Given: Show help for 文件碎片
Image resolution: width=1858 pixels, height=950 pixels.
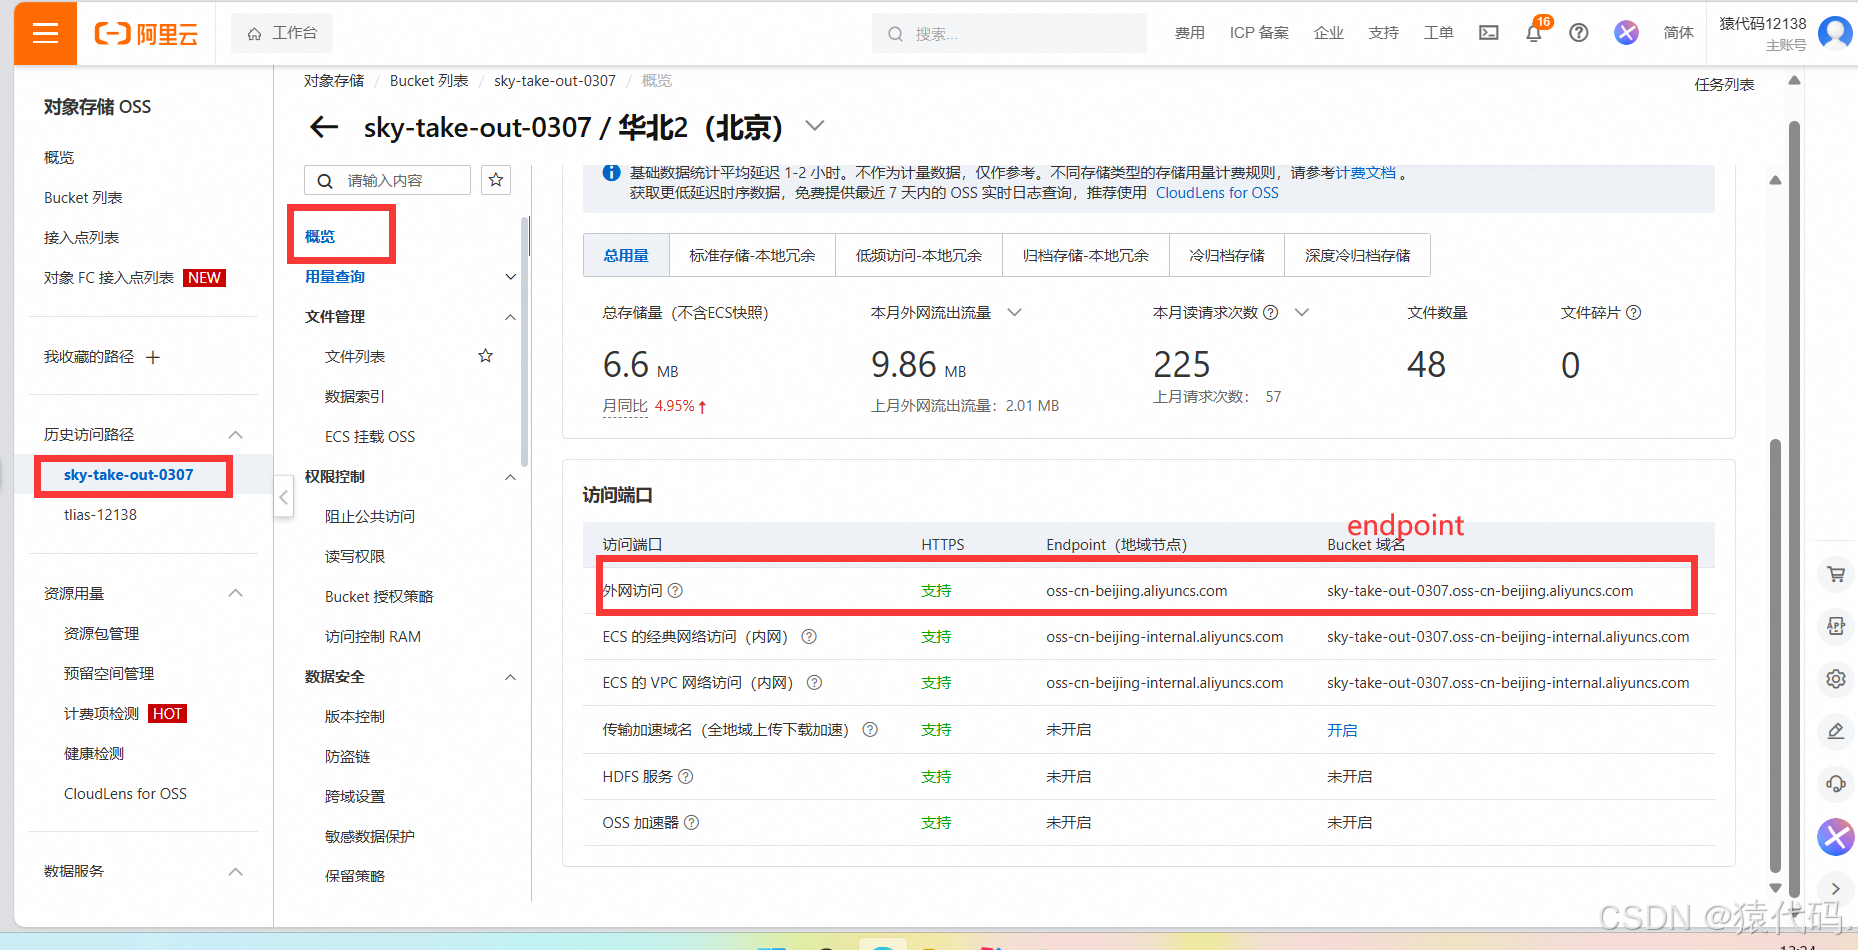Looking at the screenshot, I should pyautogui.click(x=1634, y=313).
